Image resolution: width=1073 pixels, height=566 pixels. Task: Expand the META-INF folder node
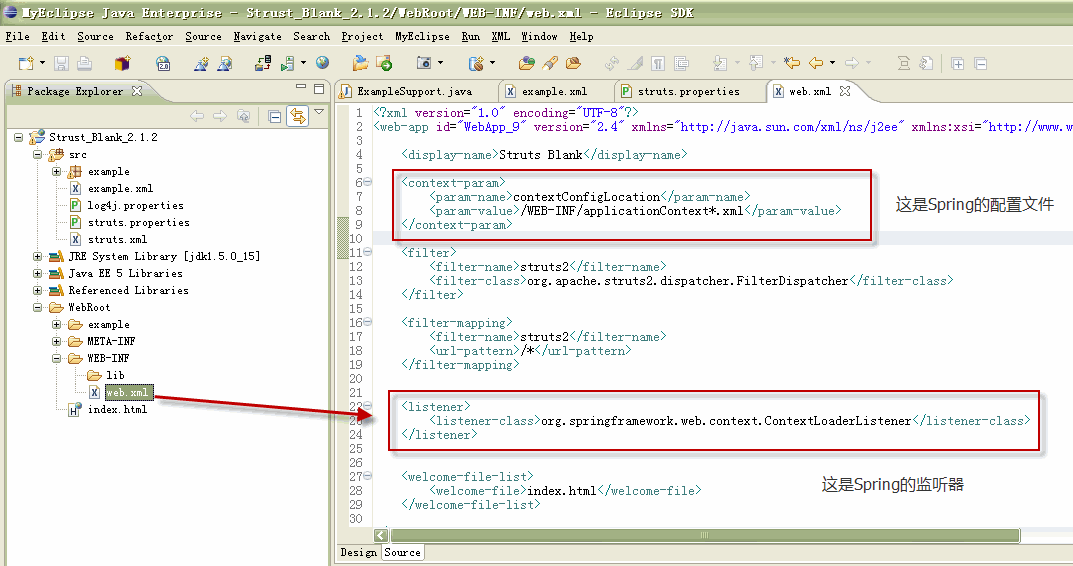click(57, 342)
